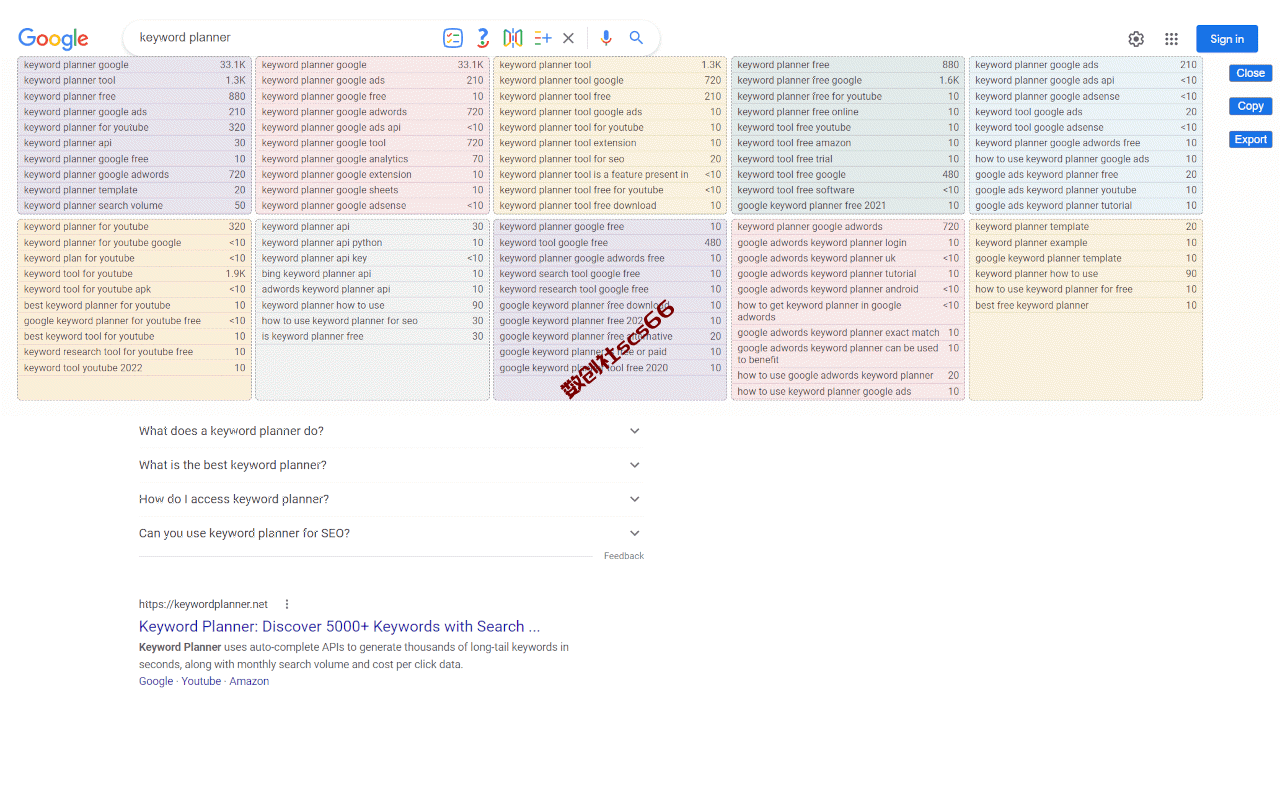Expand "What does a keyword planner do?"
This screenshot has height=800, width=1280.
point(390,431)
